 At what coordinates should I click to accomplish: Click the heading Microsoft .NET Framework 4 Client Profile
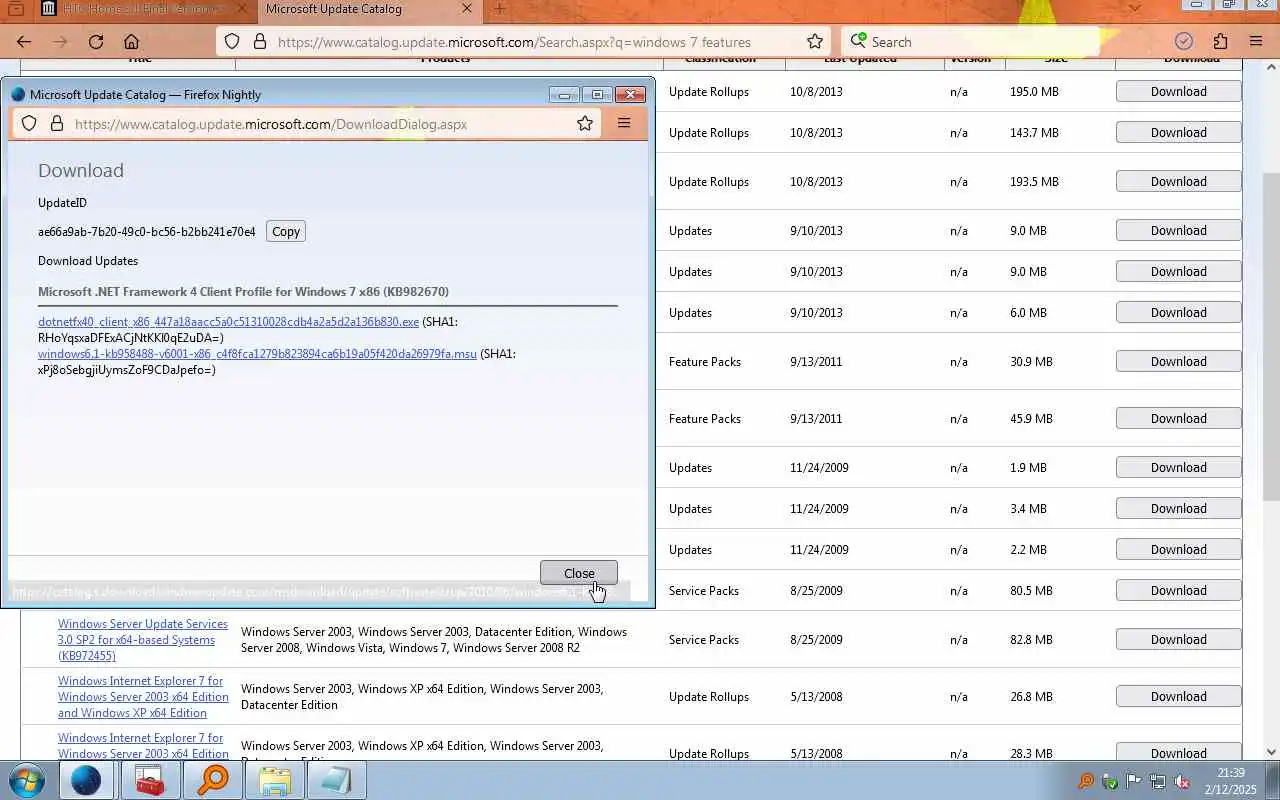[x=243, y=292]
